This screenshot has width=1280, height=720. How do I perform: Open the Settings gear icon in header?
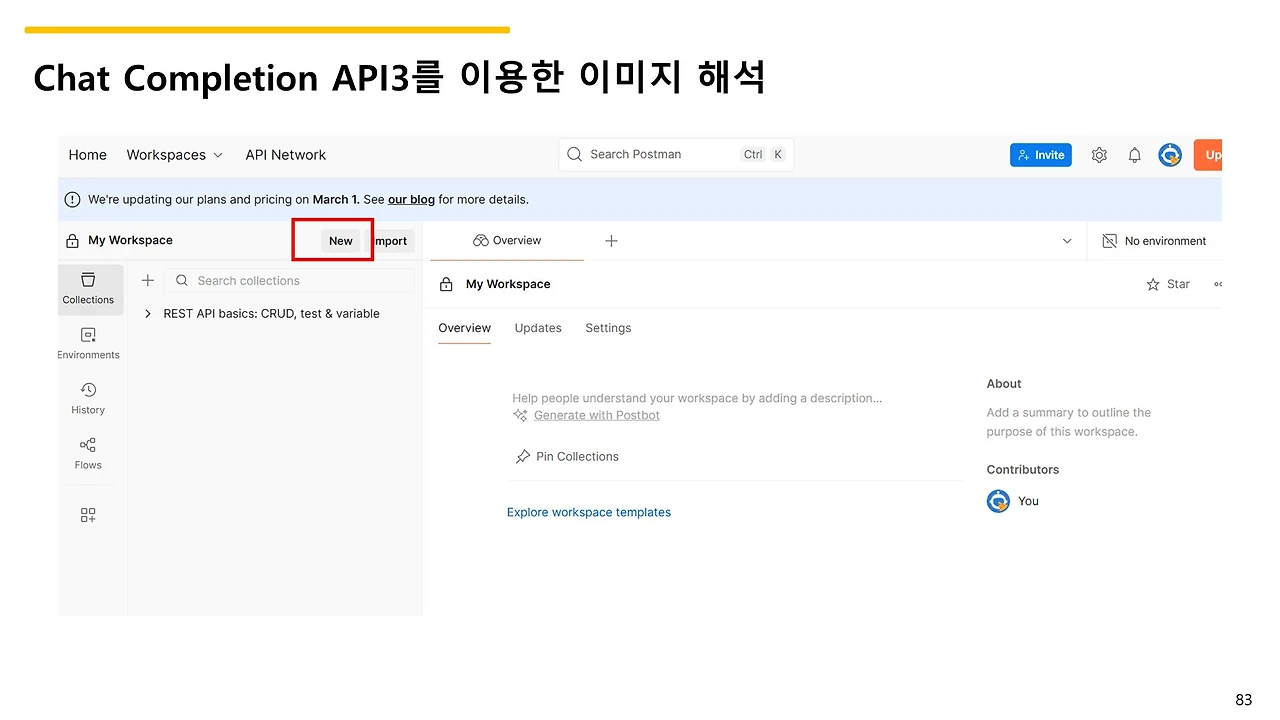(1099, 155)
